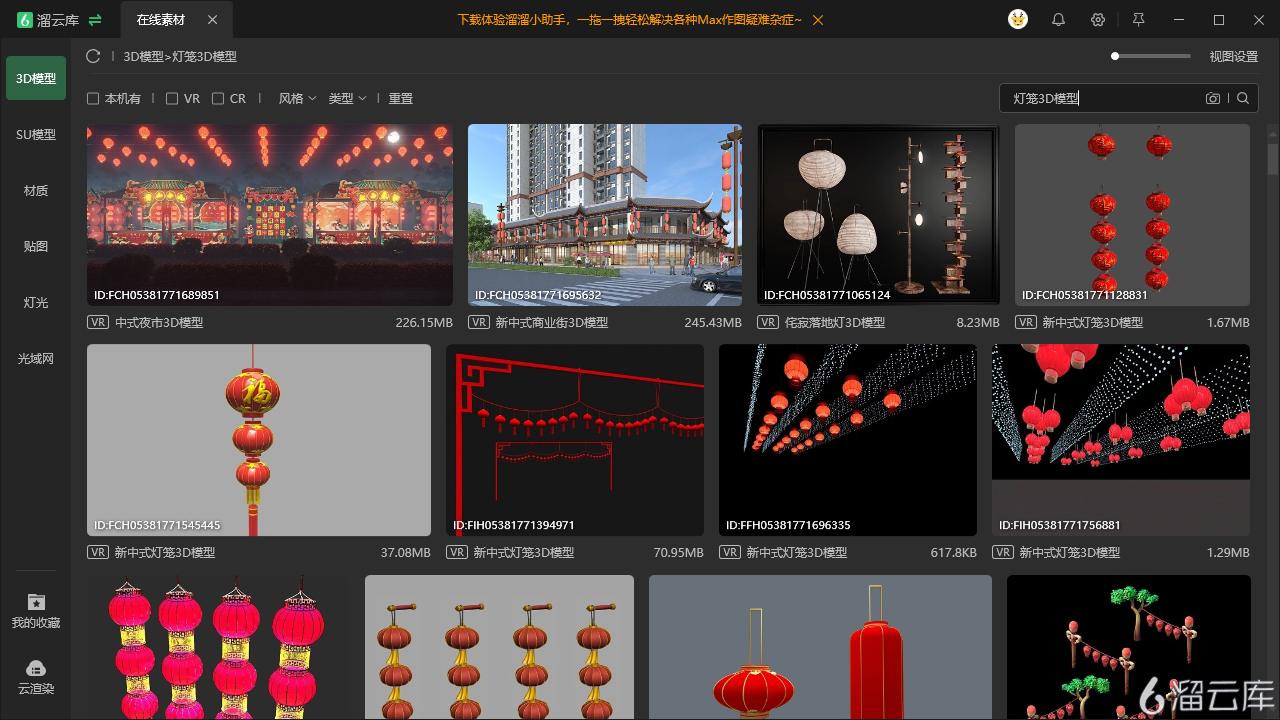Switch to 贴图 textures section
The height and width of the screenshot is (720, 1280).
point(36,246)
